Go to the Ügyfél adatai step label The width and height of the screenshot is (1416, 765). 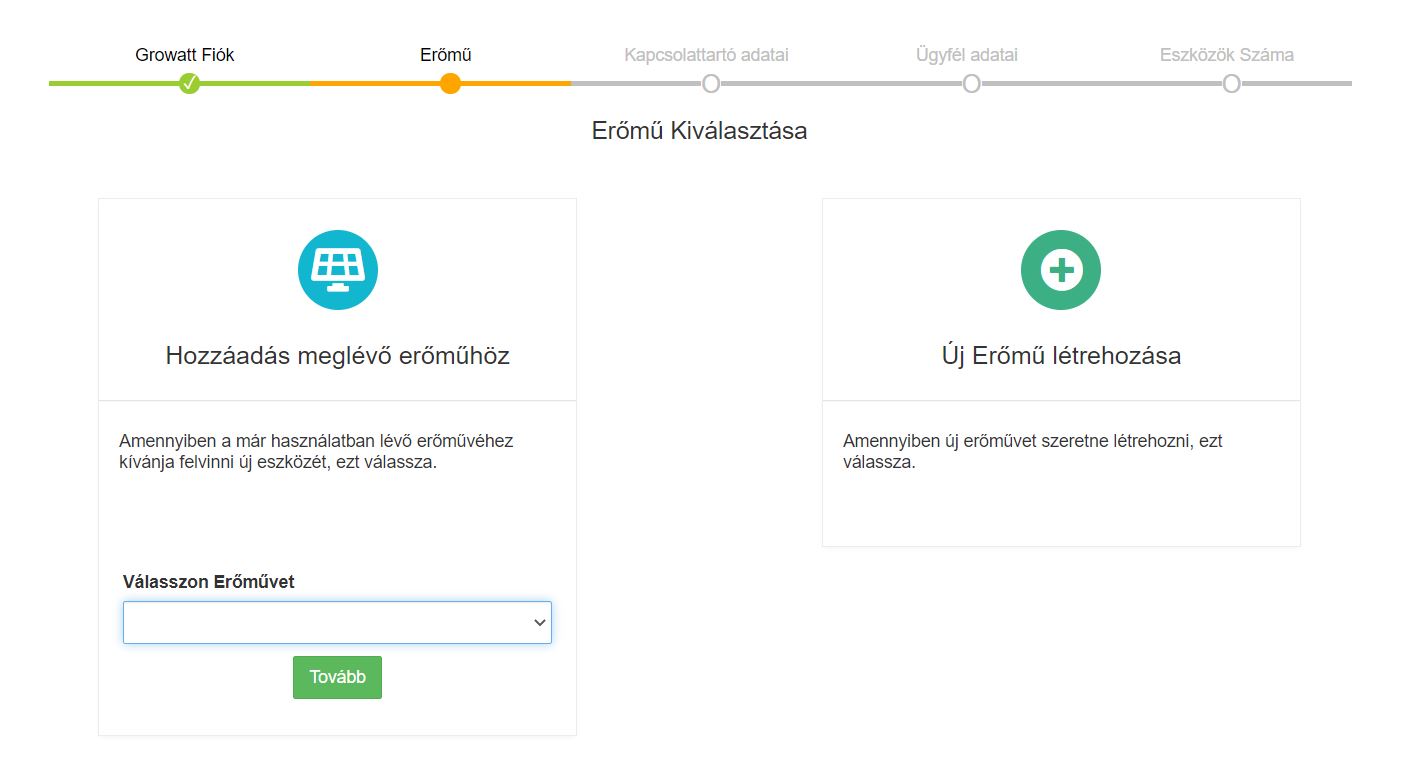(x=967, y=55)
